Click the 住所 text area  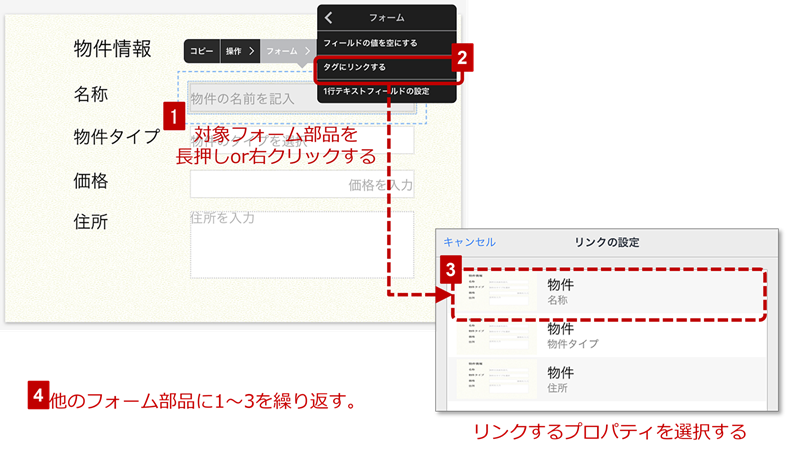tap(302, 245)
